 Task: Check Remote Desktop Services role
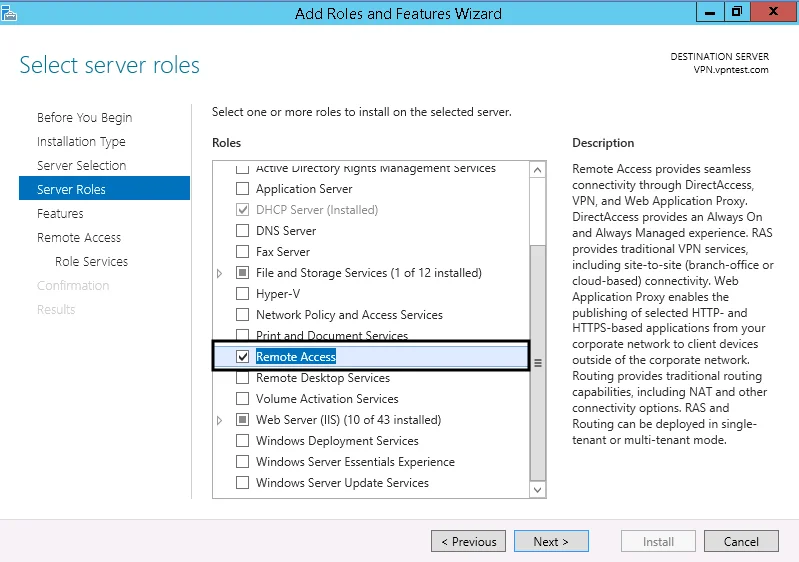(x=243, y=378)
